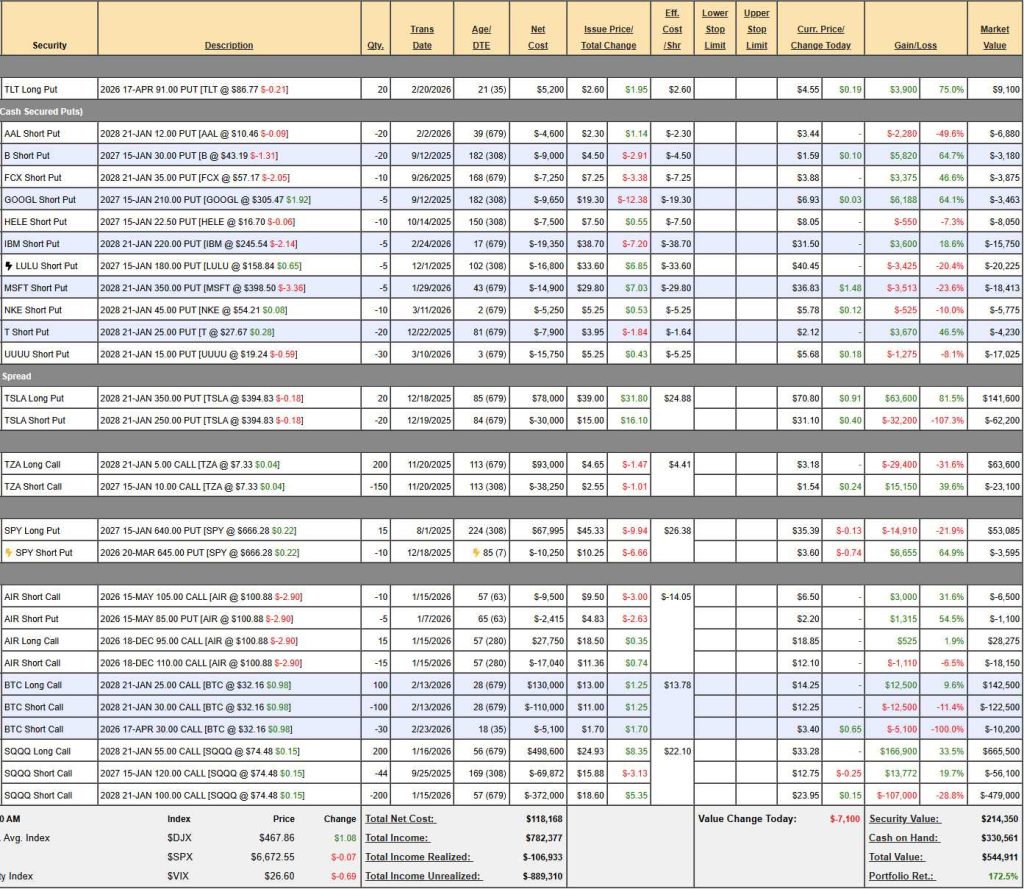The height and width of the screenshot is (889, 1024).
Task: Sort table by Trans Date header
Action: [x=422, y=37]
